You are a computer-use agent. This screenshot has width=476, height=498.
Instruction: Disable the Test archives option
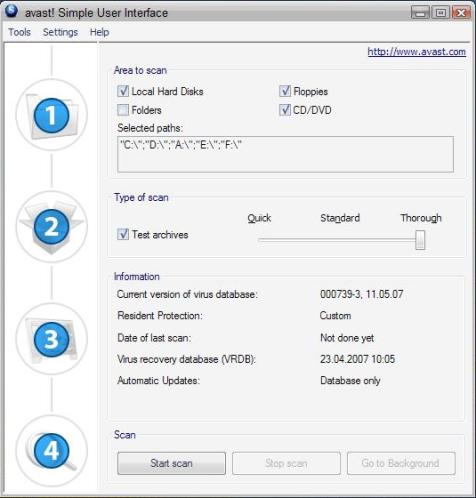123,234
